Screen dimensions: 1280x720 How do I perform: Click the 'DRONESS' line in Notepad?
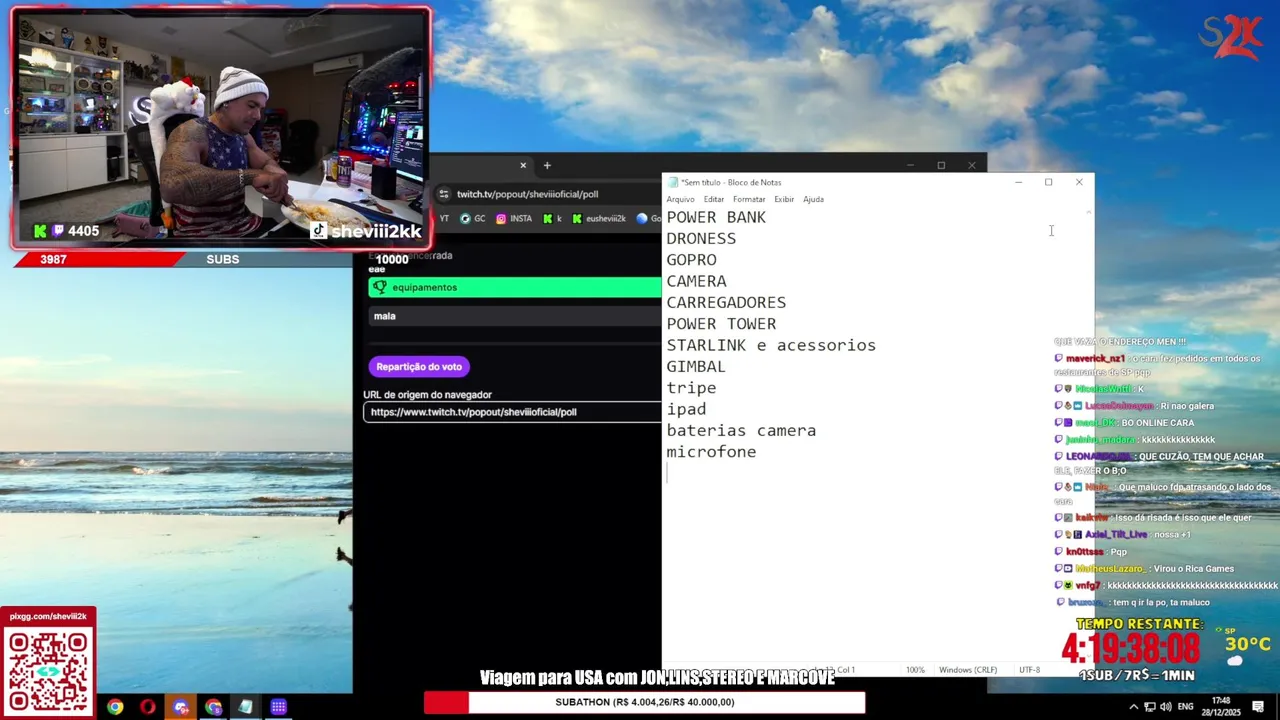coord(701,238)
